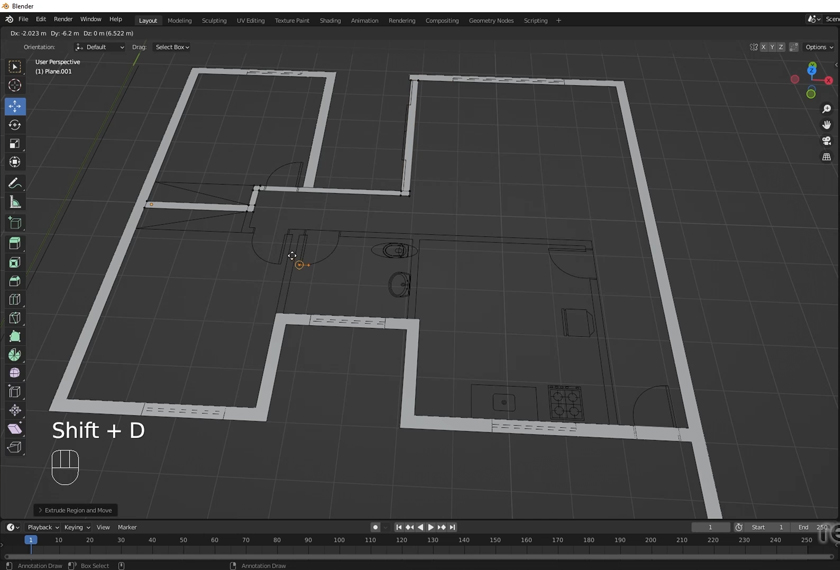The height and width of the screenshot is (570, 840).
Task: Open the Orientation Default dropdown
Action: tap(100, 47)
